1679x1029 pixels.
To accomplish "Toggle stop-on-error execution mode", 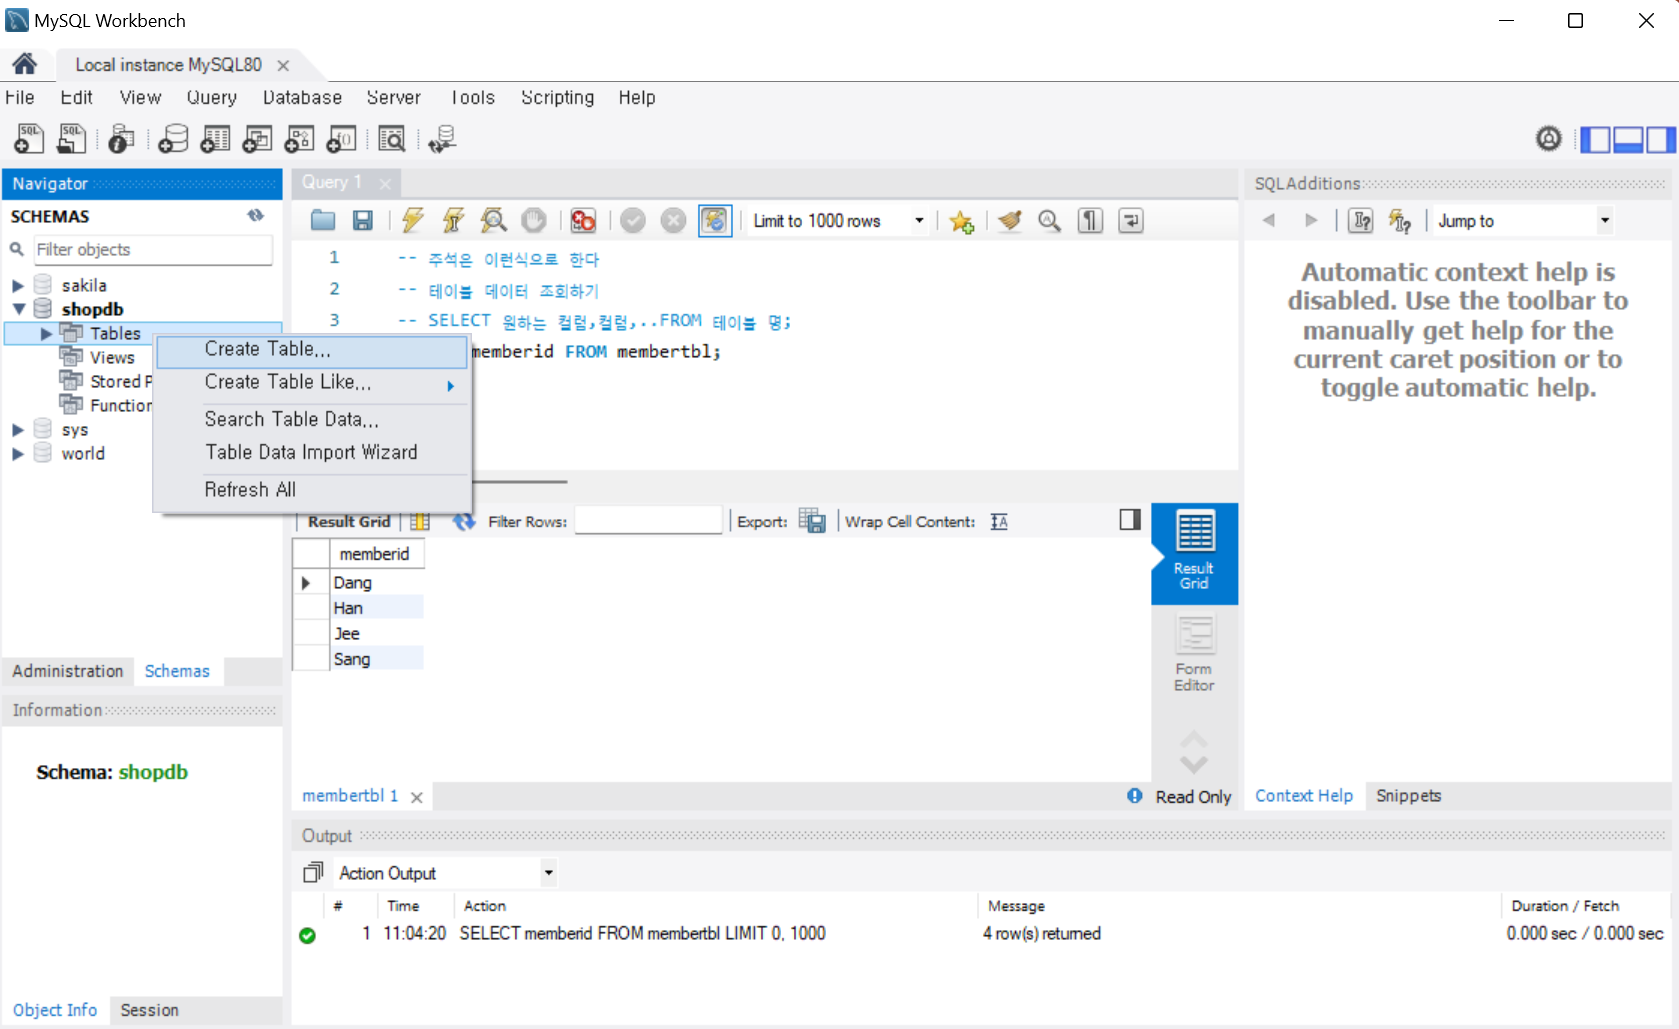I will pyautogui.click(x=583, y=220).
